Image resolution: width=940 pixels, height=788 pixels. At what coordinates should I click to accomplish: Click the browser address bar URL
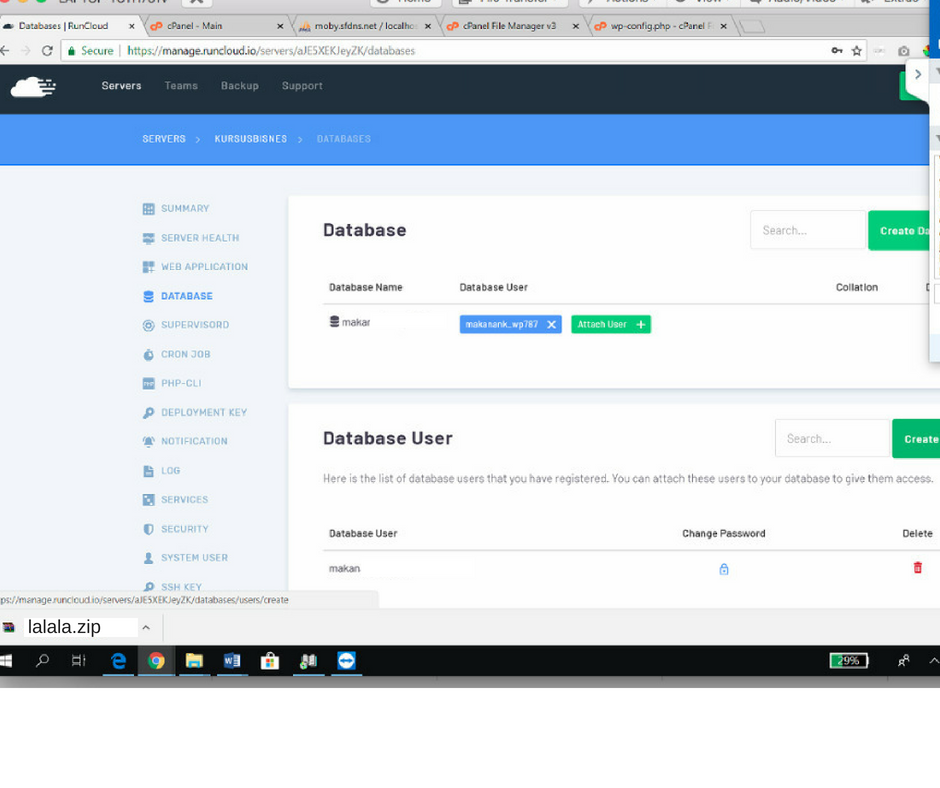pyautogui.click(x=271, y=51)
